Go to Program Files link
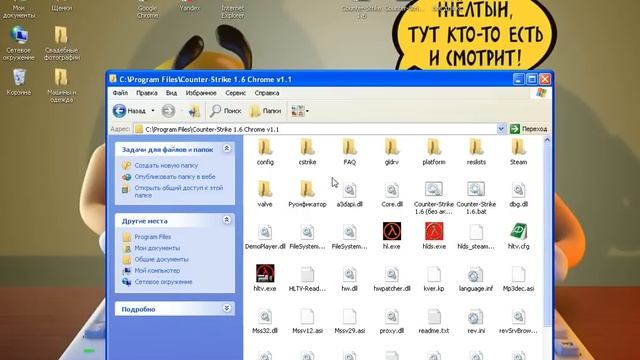Viewport: 640px width, 360px height. click(x=153, y=237)
